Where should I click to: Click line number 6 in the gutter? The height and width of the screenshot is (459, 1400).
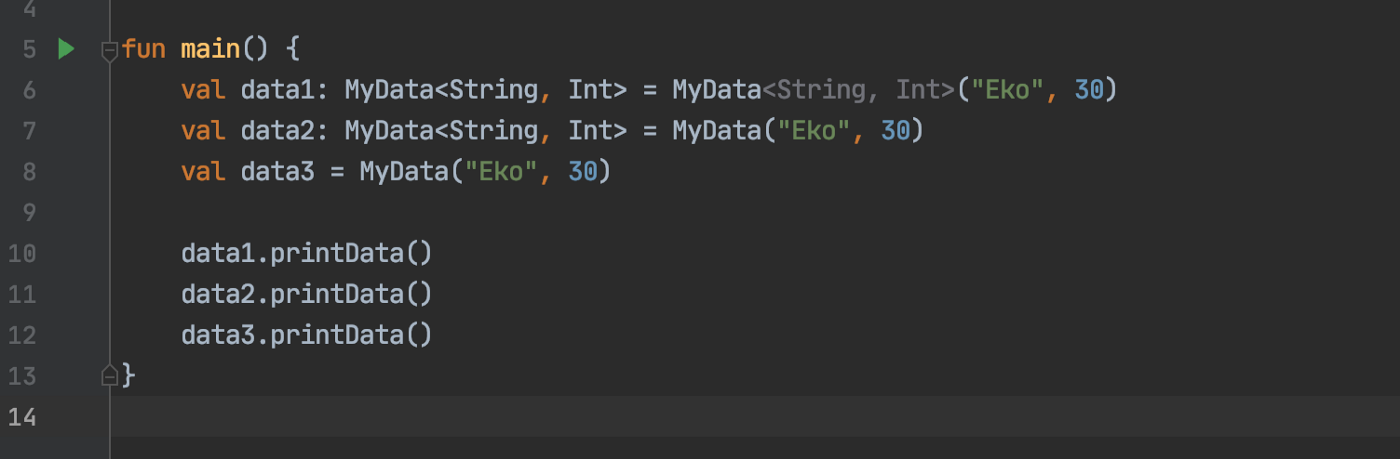click(28, 90)
